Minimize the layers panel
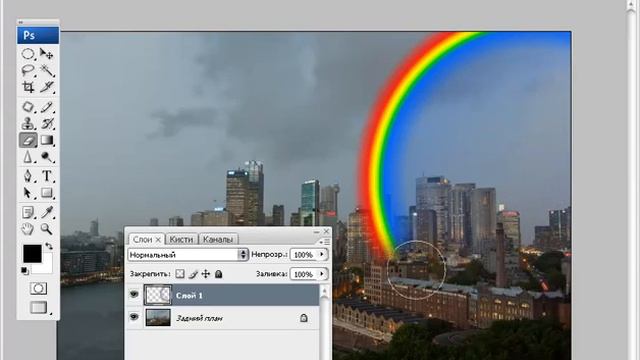Screen dimensions: 640x360 tap(316, 231)
